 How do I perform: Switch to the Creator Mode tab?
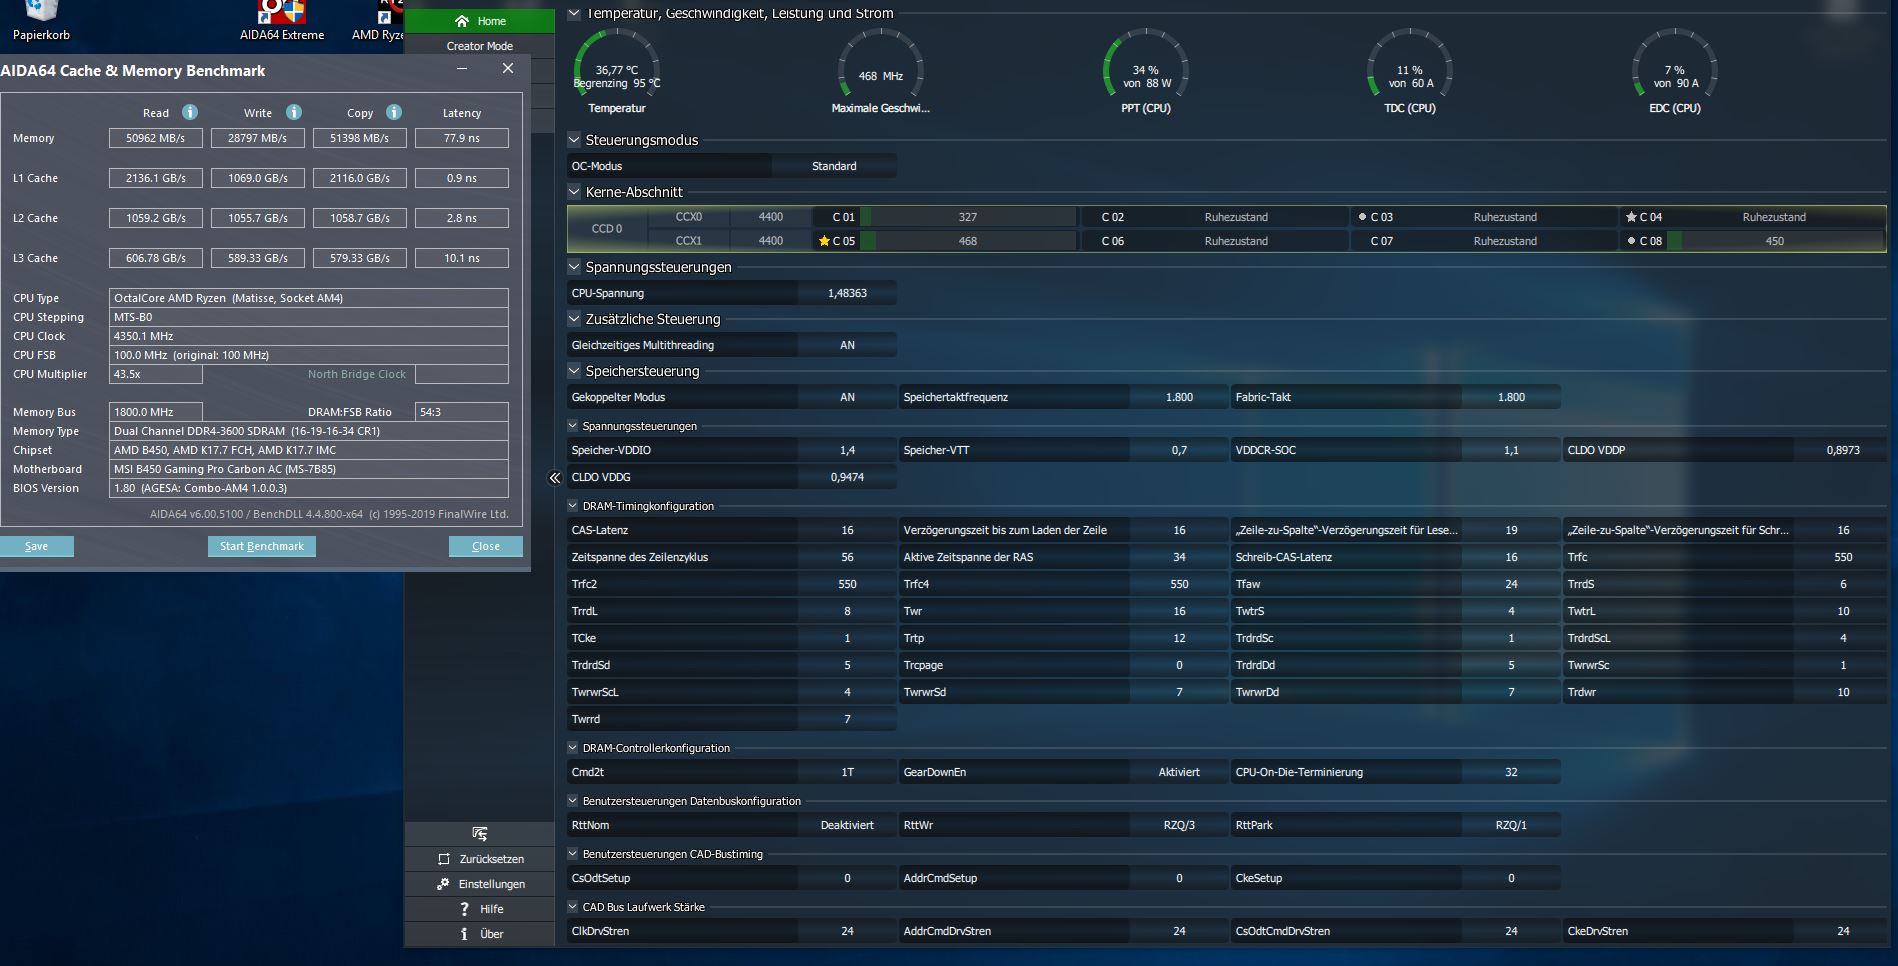480,46
